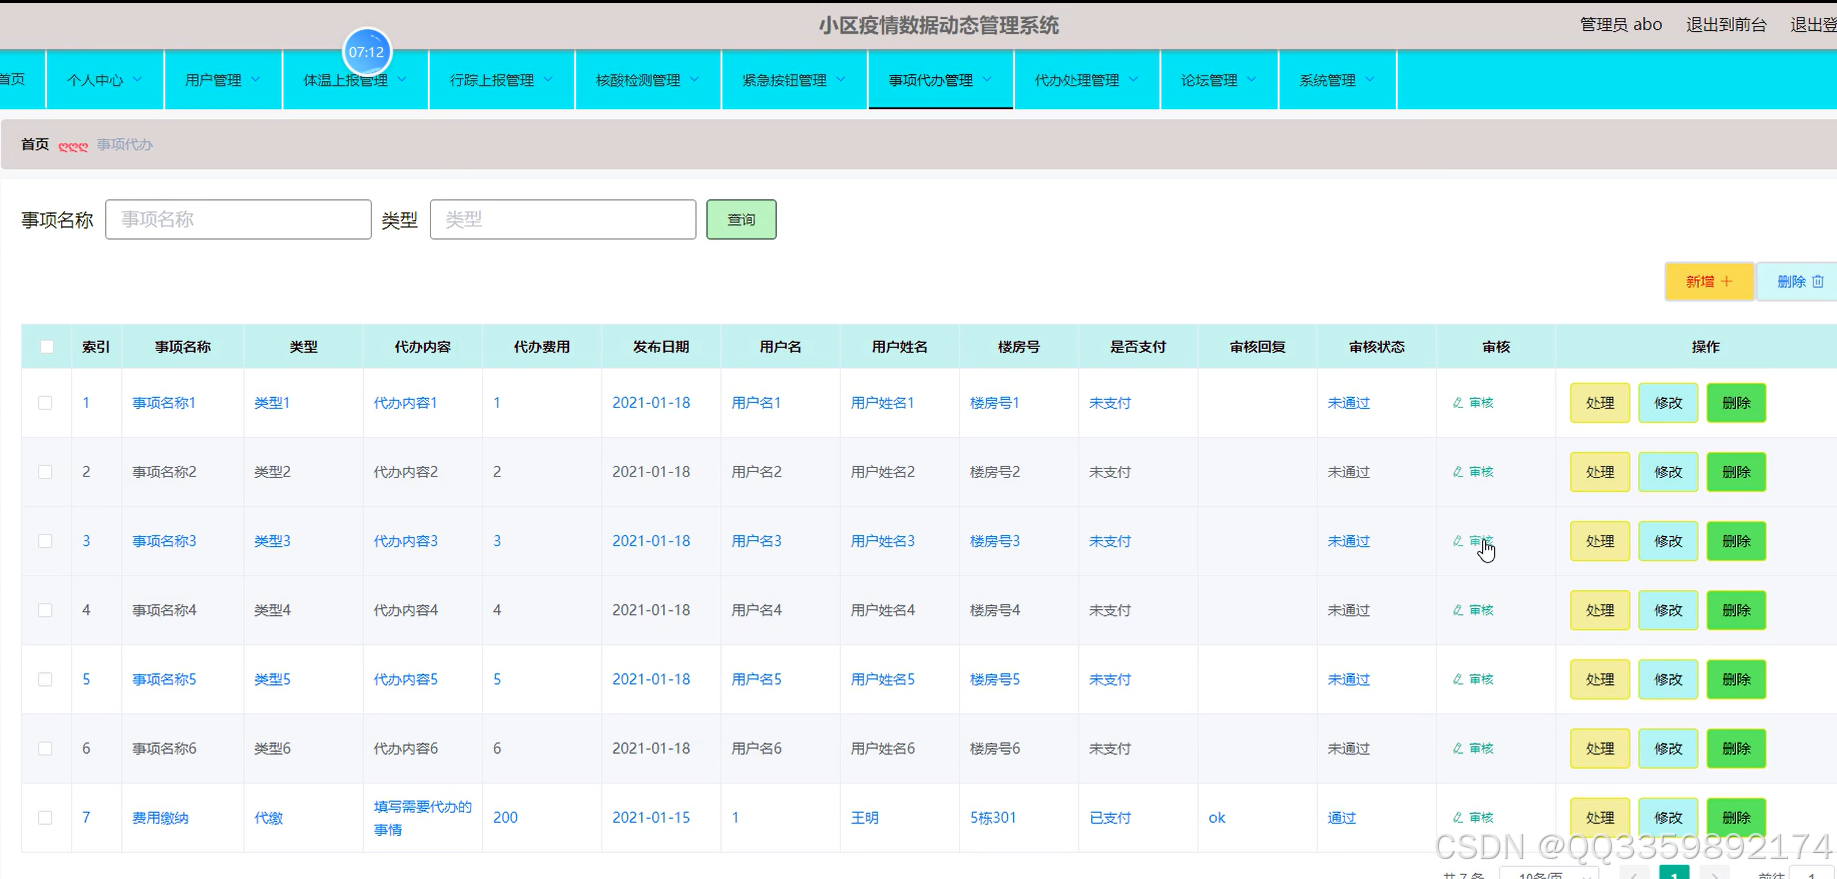Open audit for 事项名称3 row
The width and height of the screenshot is (1837, 879).
(1473, 541)
